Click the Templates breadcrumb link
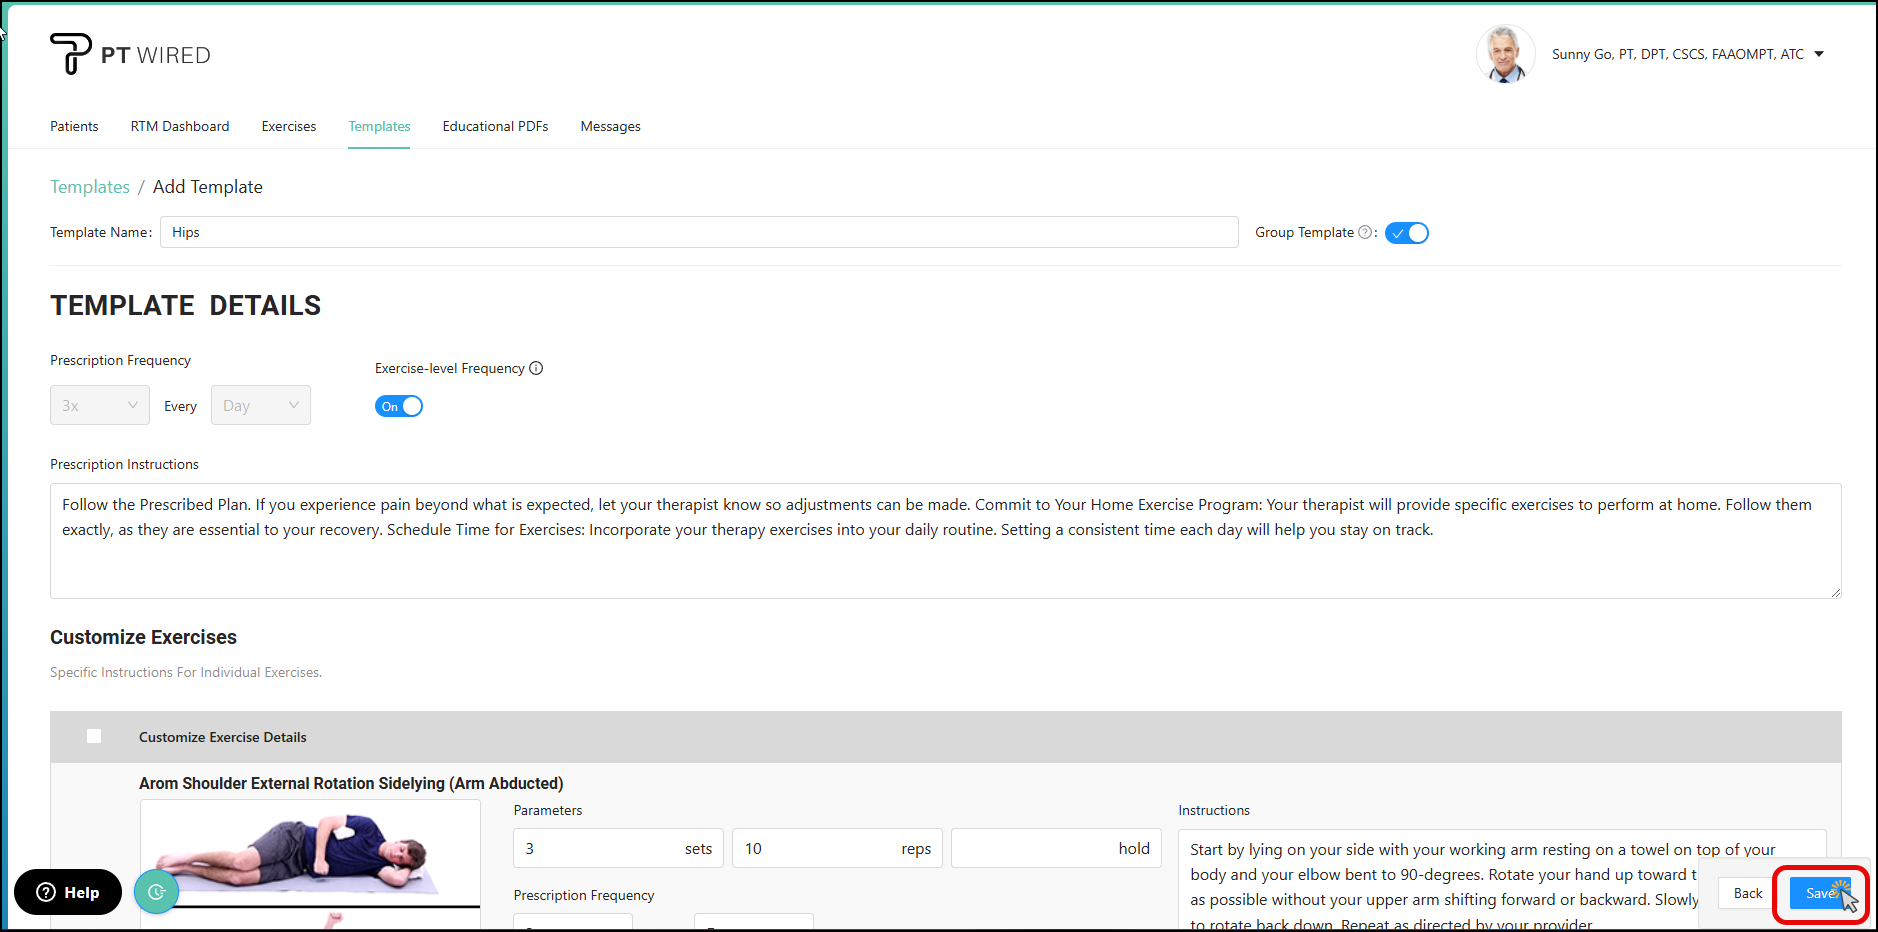 point(90,187)
